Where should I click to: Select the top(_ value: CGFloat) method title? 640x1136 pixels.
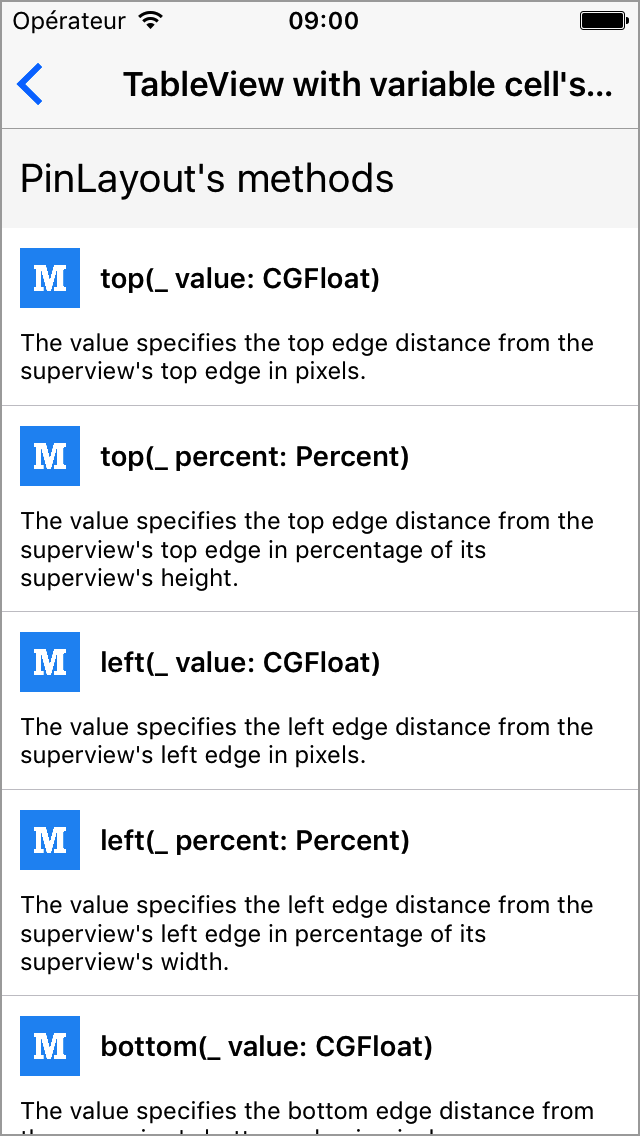pos(240,279)
